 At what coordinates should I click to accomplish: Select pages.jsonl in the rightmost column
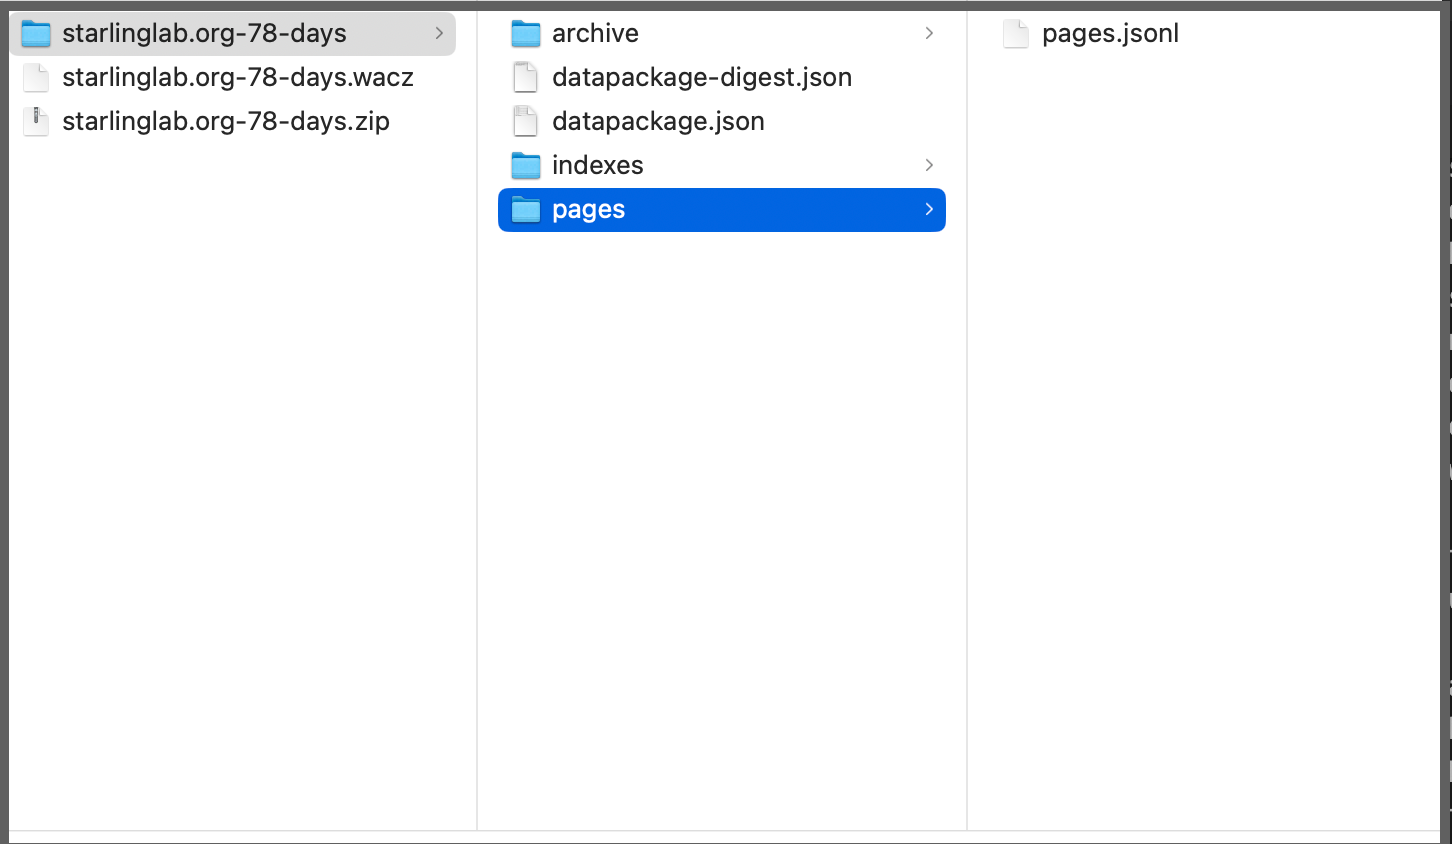click(1110, 33)
